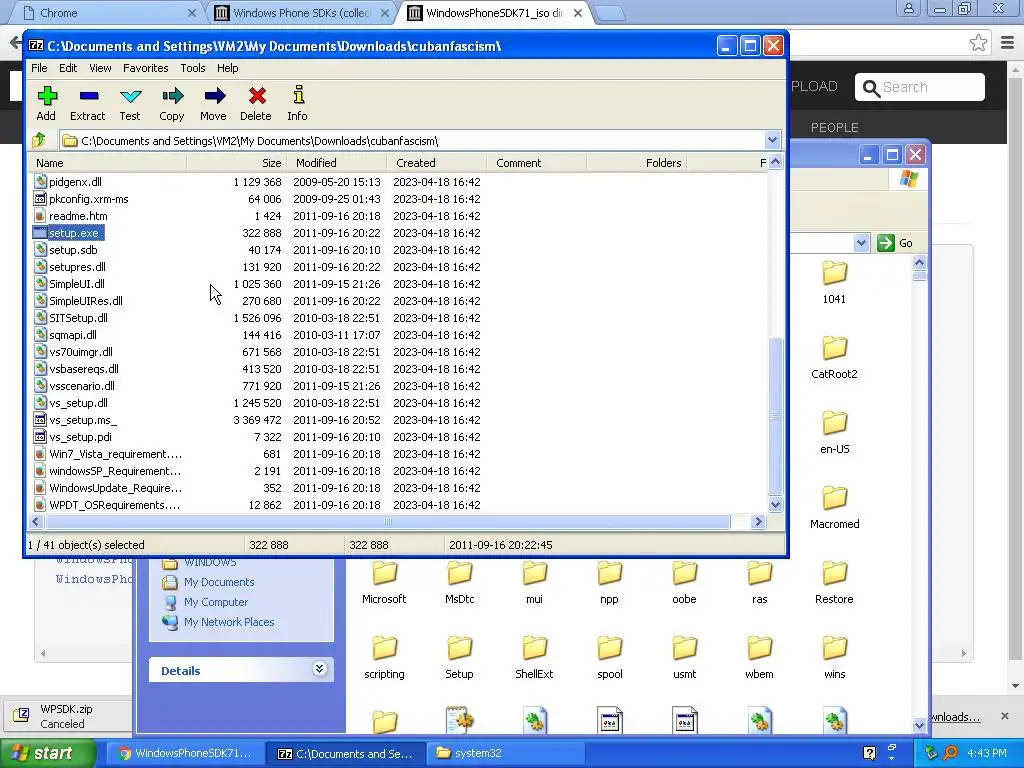Click the red Delete toolbar icon
This screenshot has width=1024, height=768.
point(256,103)
